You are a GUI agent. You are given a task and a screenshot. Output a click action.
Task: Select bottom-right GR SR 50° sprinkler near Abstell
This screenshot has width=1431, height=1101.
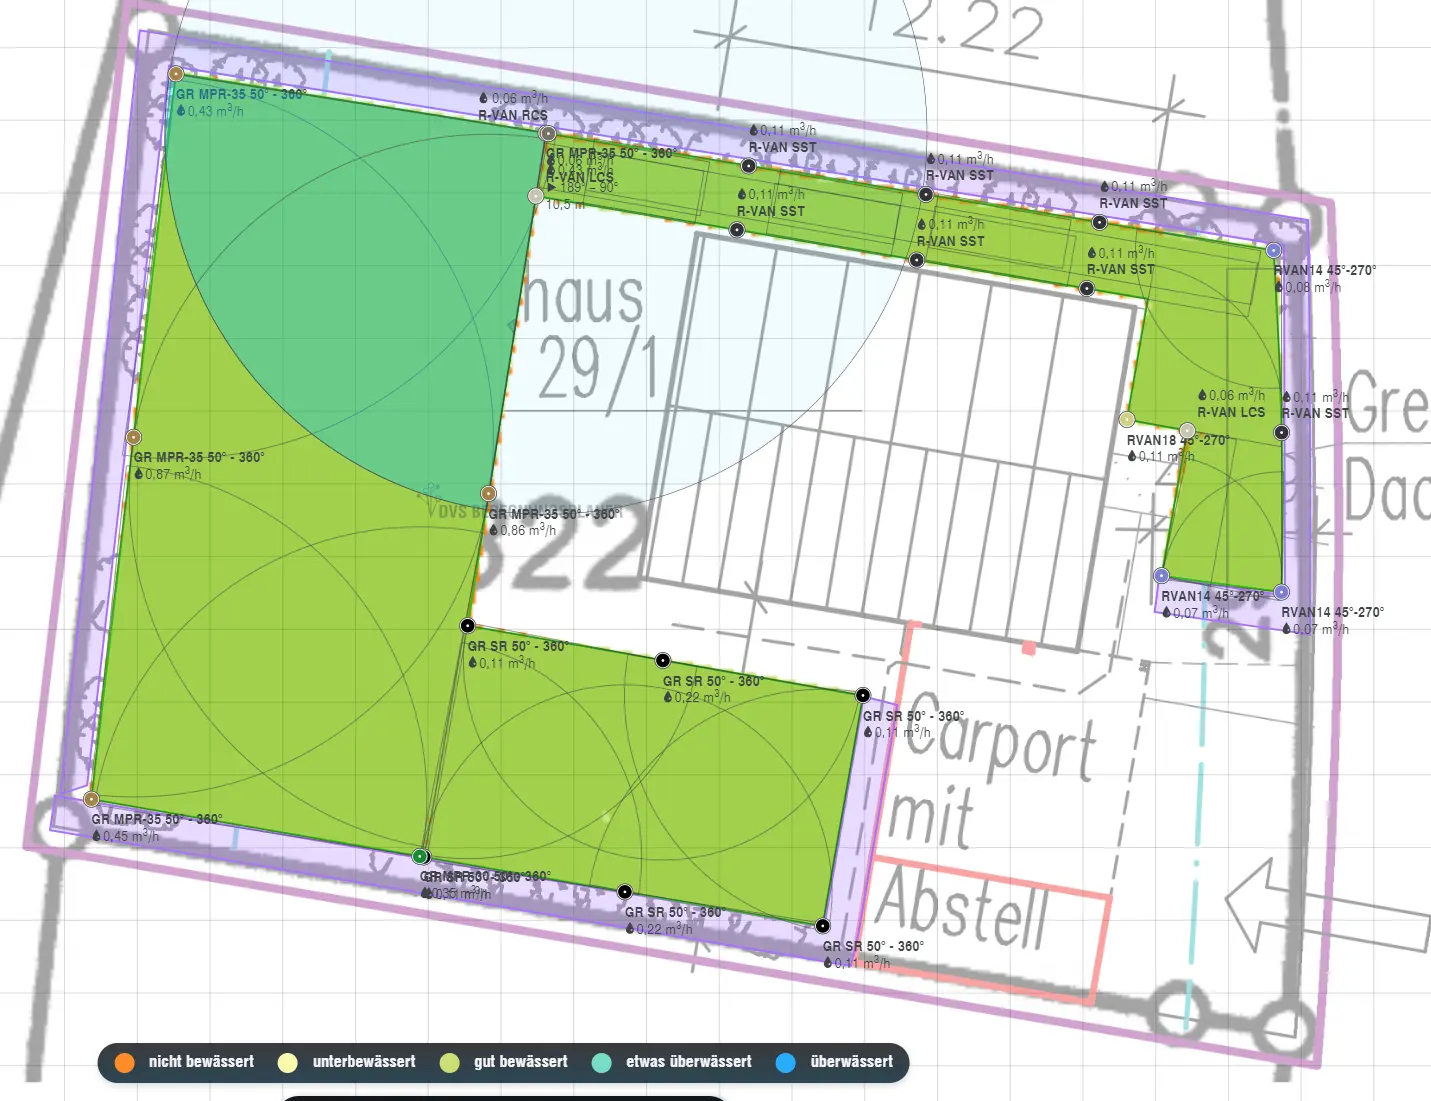click(822, 926)
